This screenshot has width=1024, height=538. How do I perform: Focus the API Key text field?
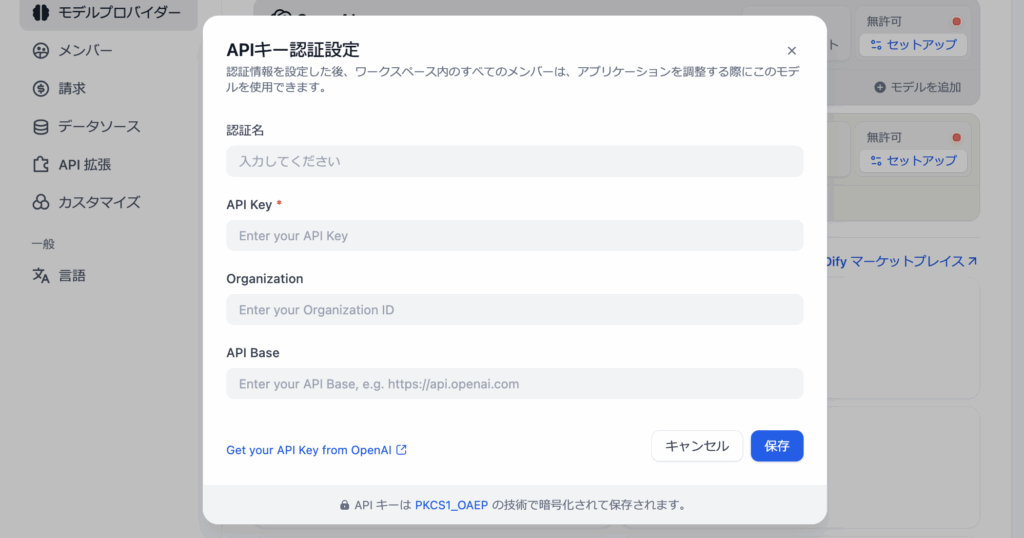[x=514, y=236]
